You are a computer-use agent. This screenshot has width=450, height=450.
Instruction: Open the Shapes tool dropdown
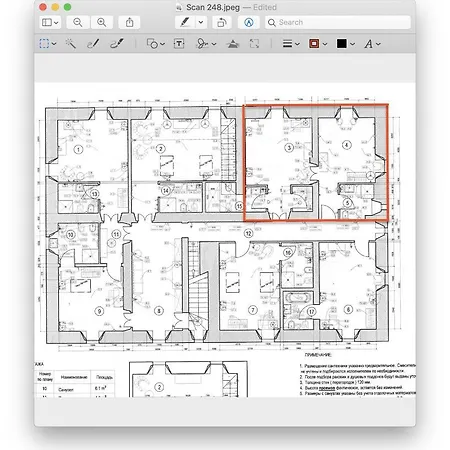(156, 44)
